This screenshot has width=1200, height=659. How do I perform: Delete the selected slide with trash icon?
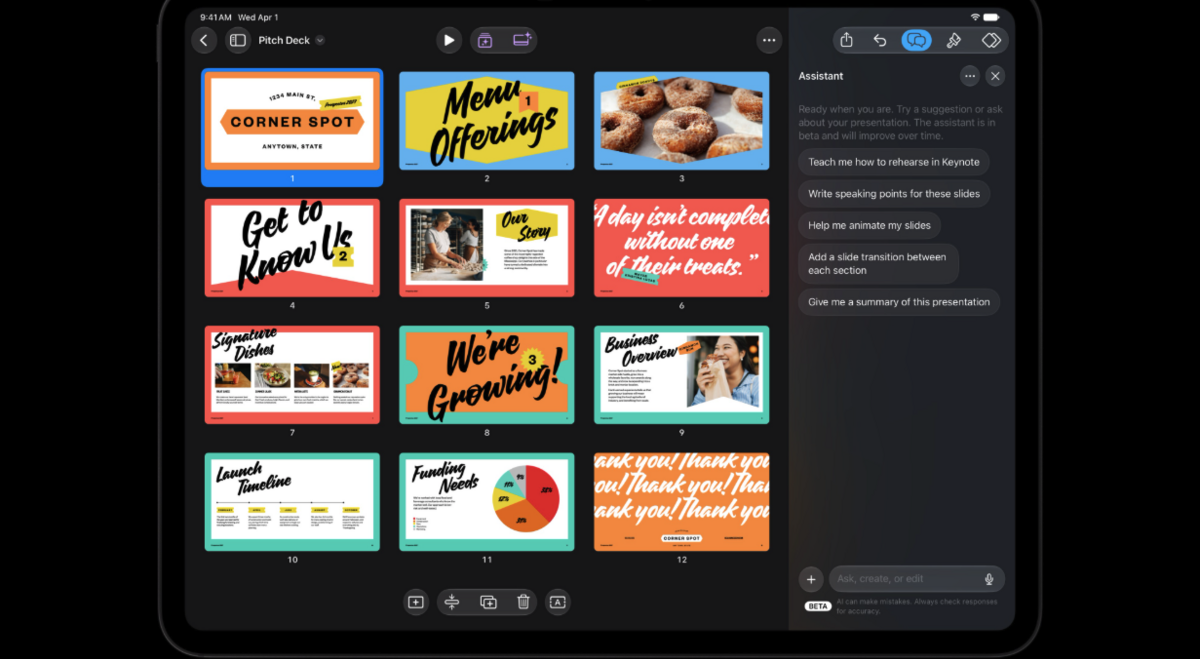(523, 602)
